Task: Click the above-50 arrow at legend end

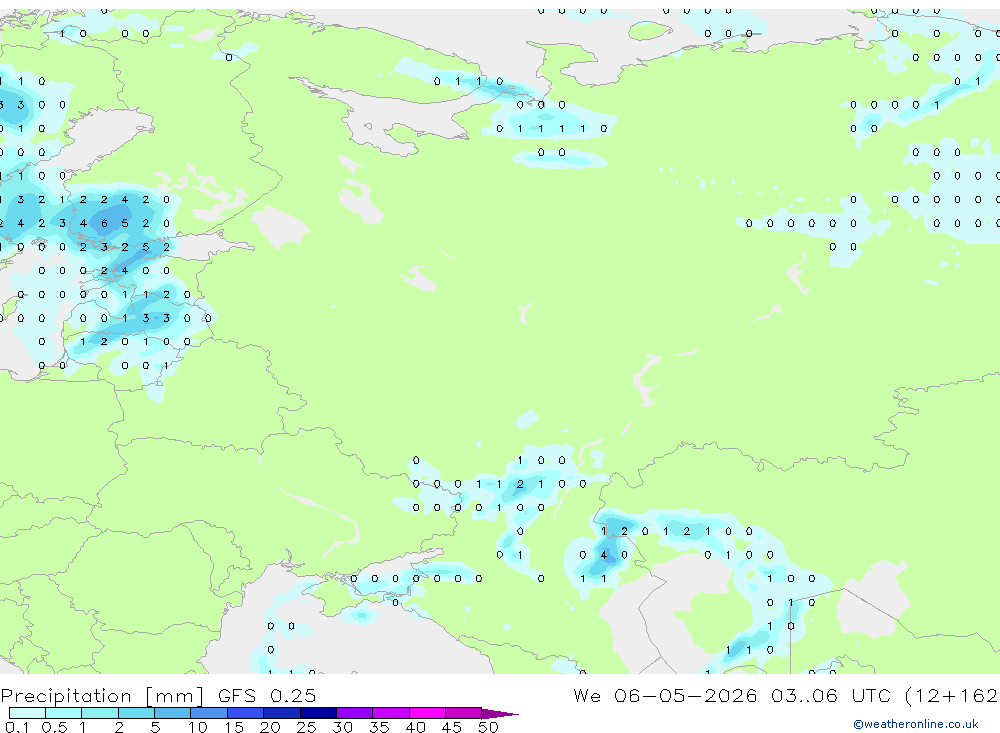Action: (500, 713)
